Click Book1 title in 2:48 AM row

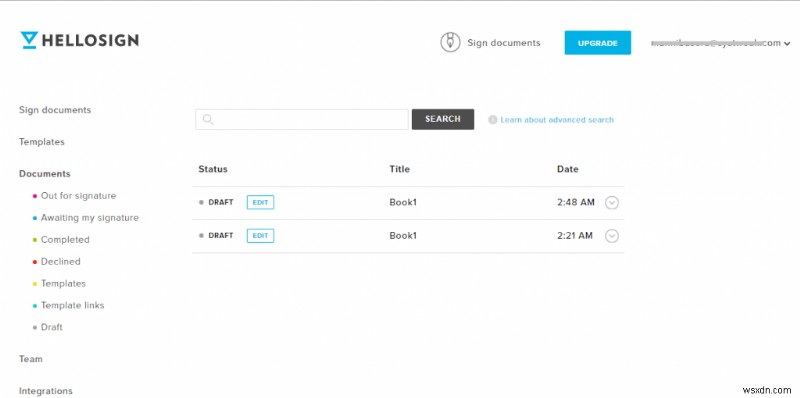click(403, 203)
